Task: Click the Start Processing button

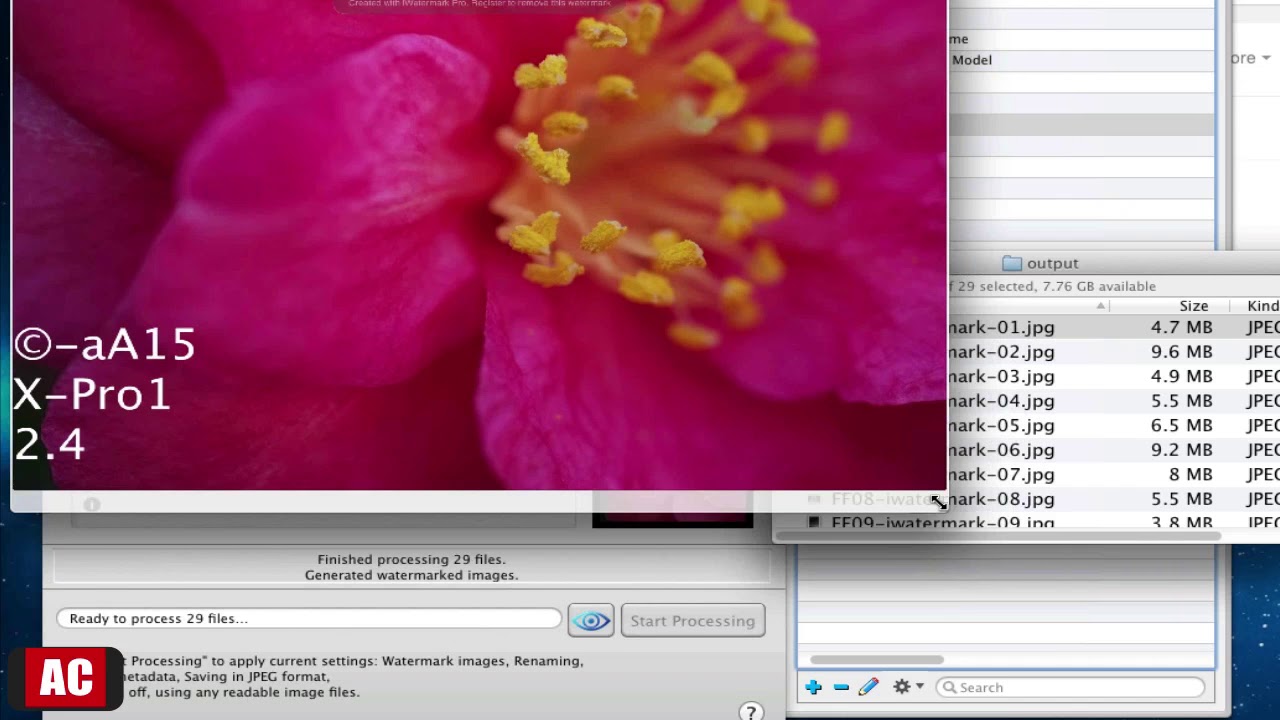Action: pos(693,621)
